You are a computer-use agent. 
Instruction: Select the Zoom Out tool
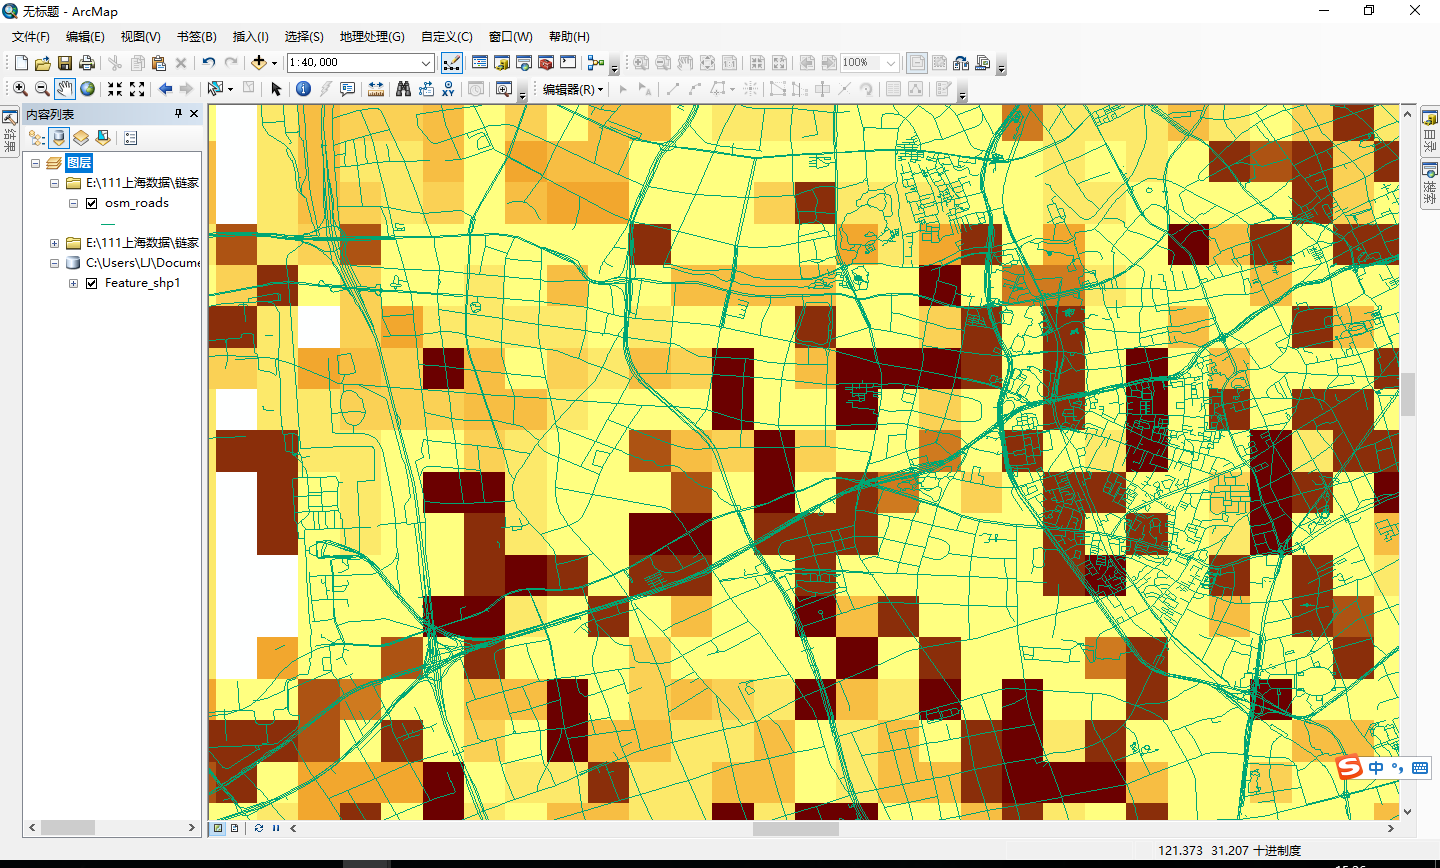click(42, 89)
